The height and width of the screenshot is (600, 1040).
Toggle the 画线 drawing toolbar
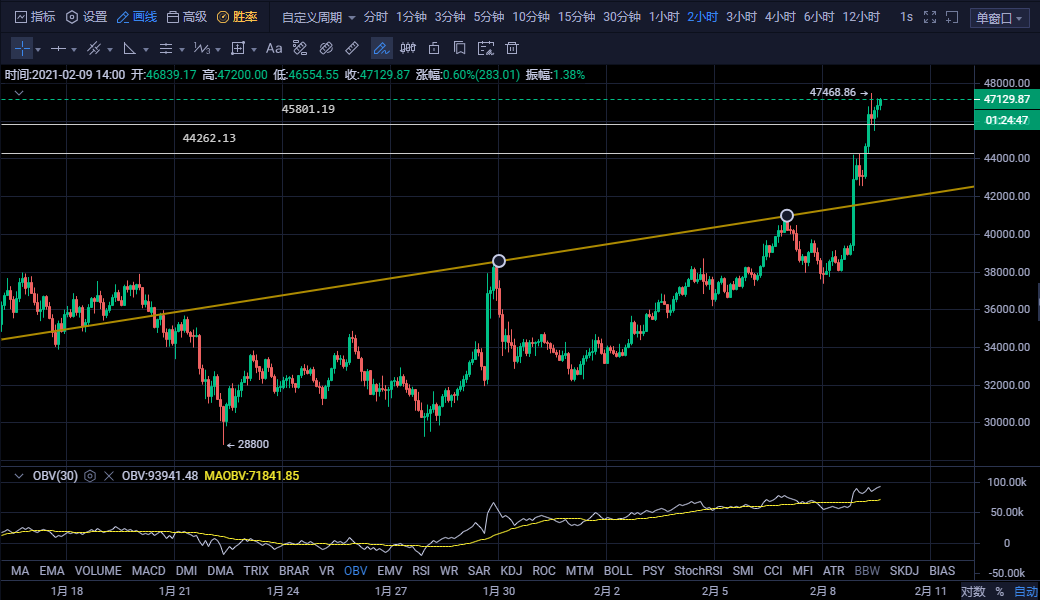click(137, 17)
